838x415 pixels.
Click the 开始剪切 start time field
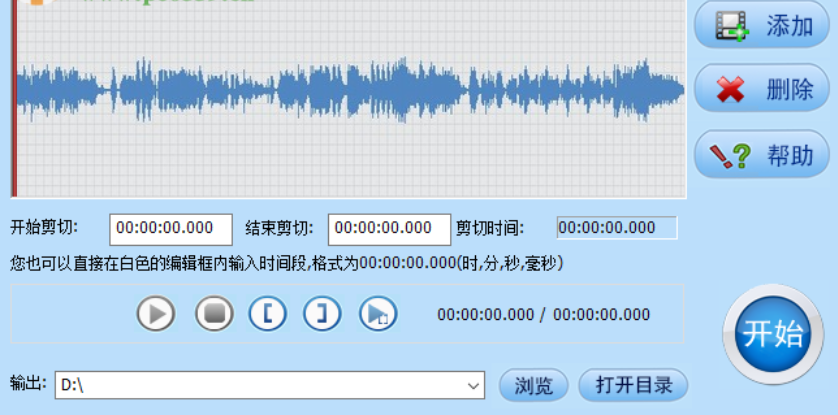pos(171,229)
